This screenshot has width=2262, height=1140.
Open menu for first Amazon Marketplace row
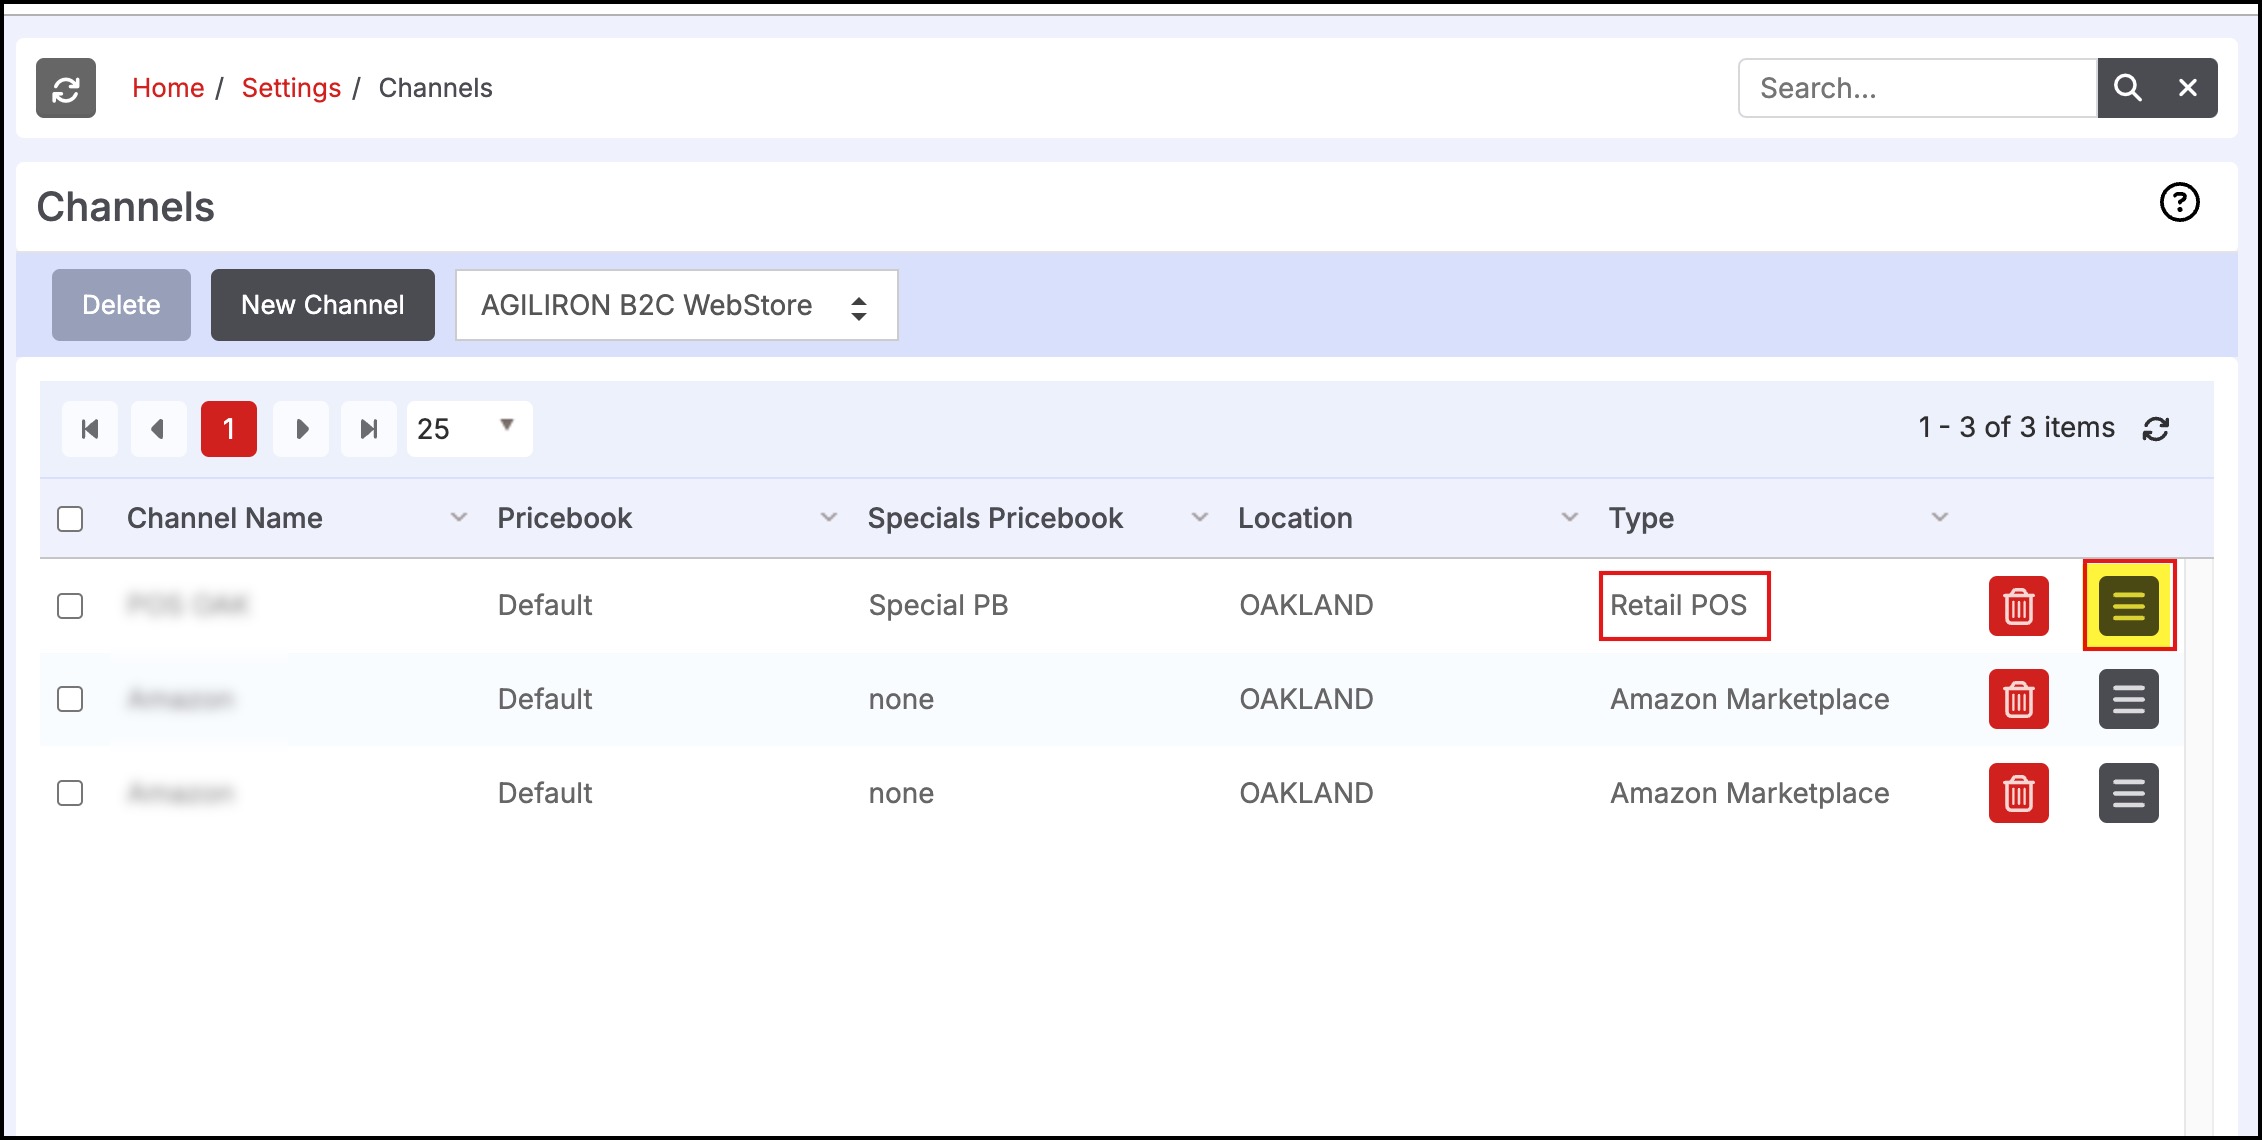pyautogui.click(x=2128, y=699)
